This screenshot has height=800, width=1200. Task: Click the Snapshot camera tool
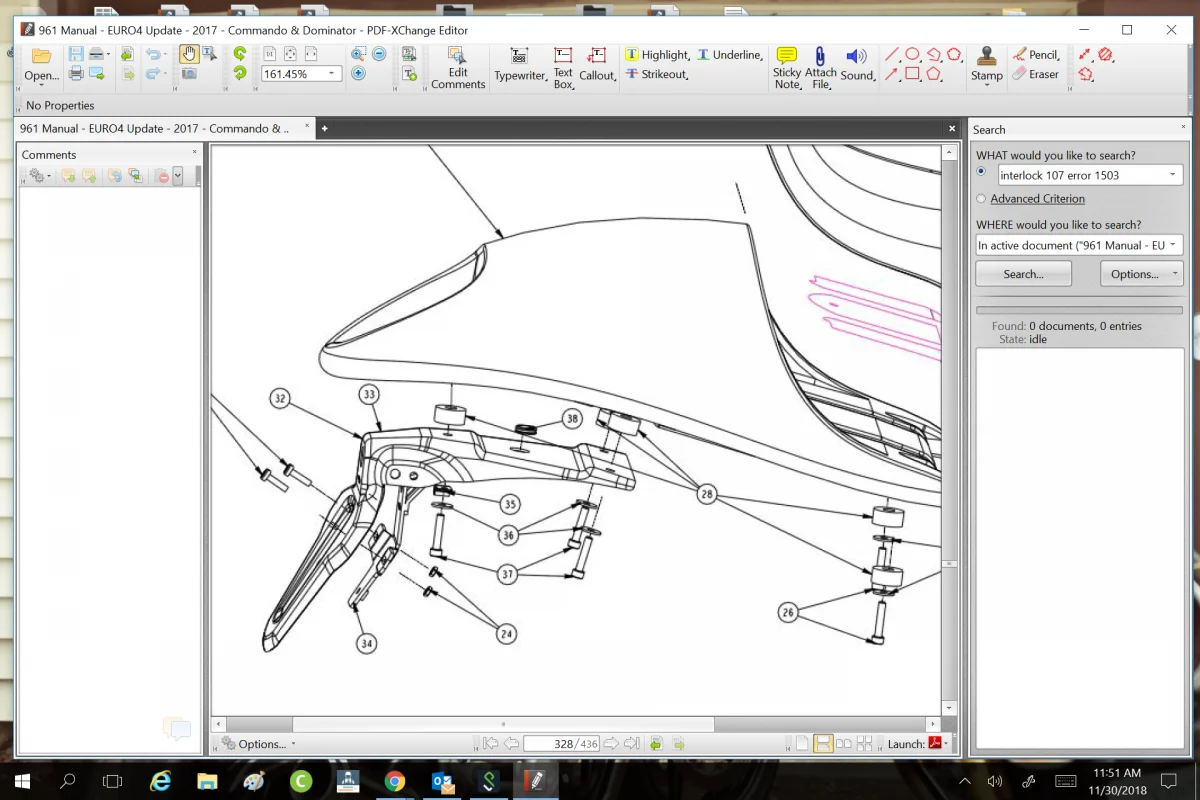(x=189, y=74)
